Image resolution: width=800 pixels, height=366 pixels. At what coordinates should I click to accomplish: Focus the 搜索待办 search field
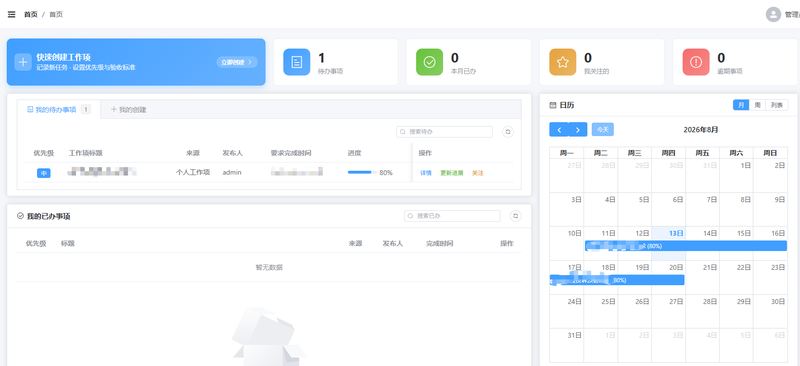[x=444, y=132]
